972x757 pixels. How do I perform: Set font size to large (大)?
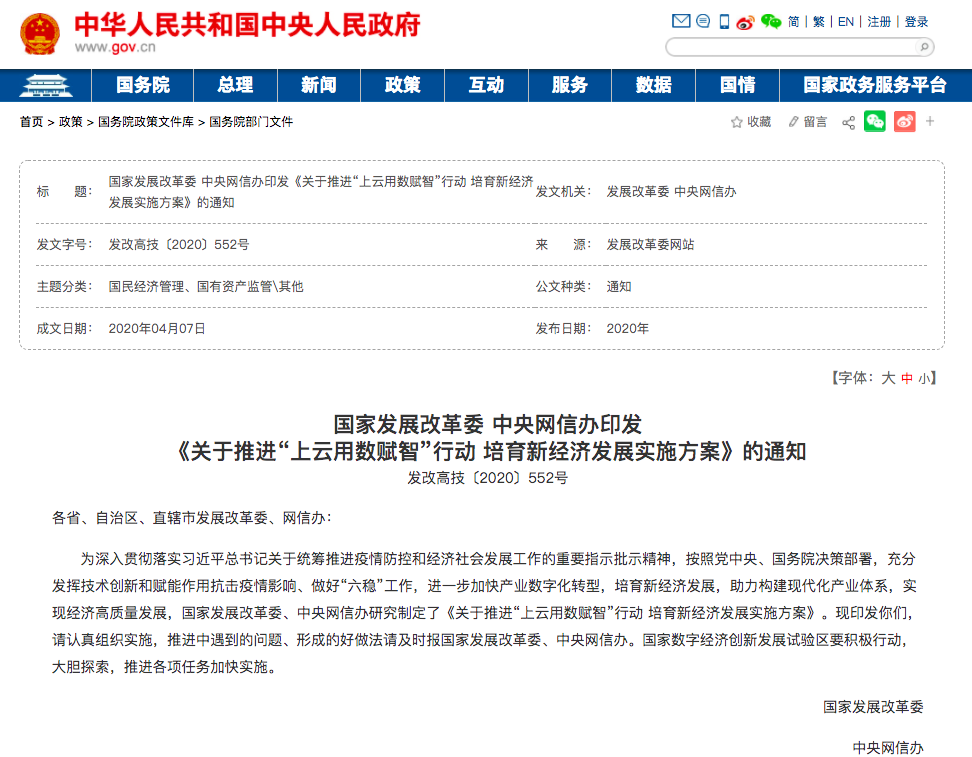coord(887,378)
